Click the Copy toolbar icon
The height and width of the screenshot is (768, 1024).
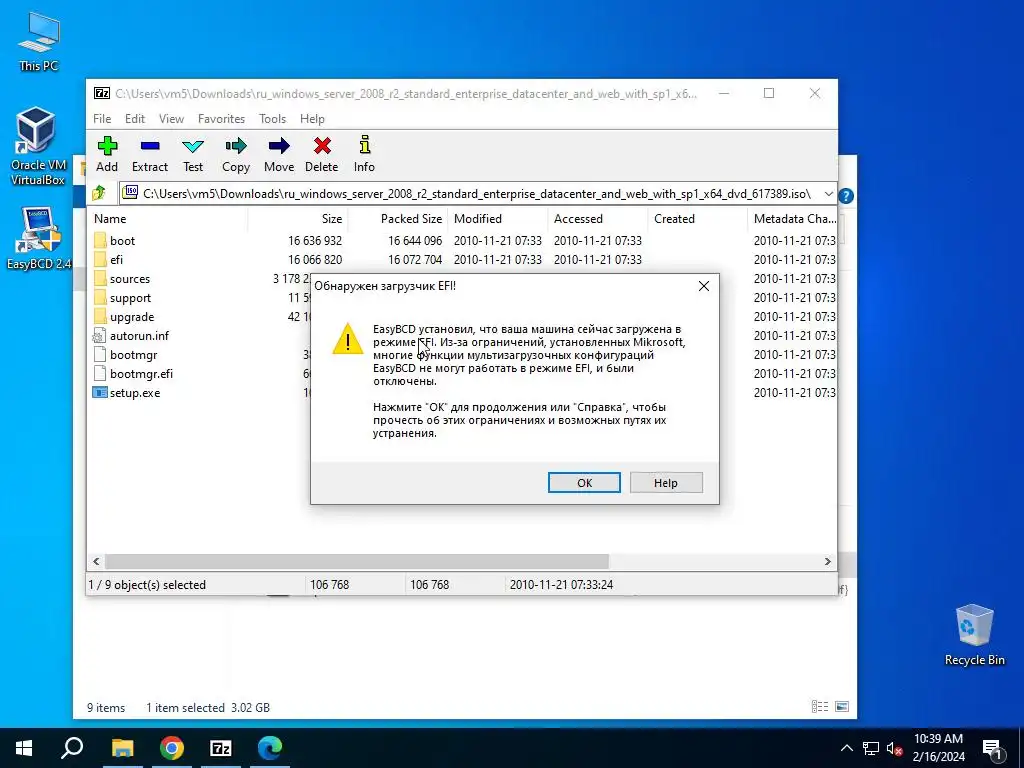point(236,146)
